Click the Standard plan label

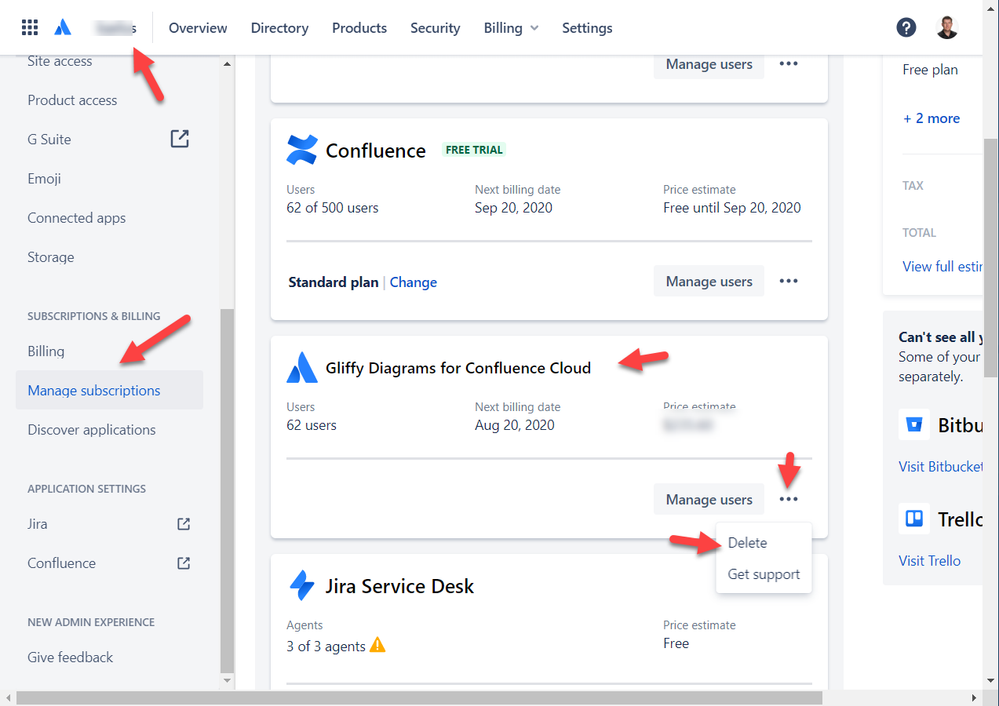pyautogui.click(x=333, y=282)
